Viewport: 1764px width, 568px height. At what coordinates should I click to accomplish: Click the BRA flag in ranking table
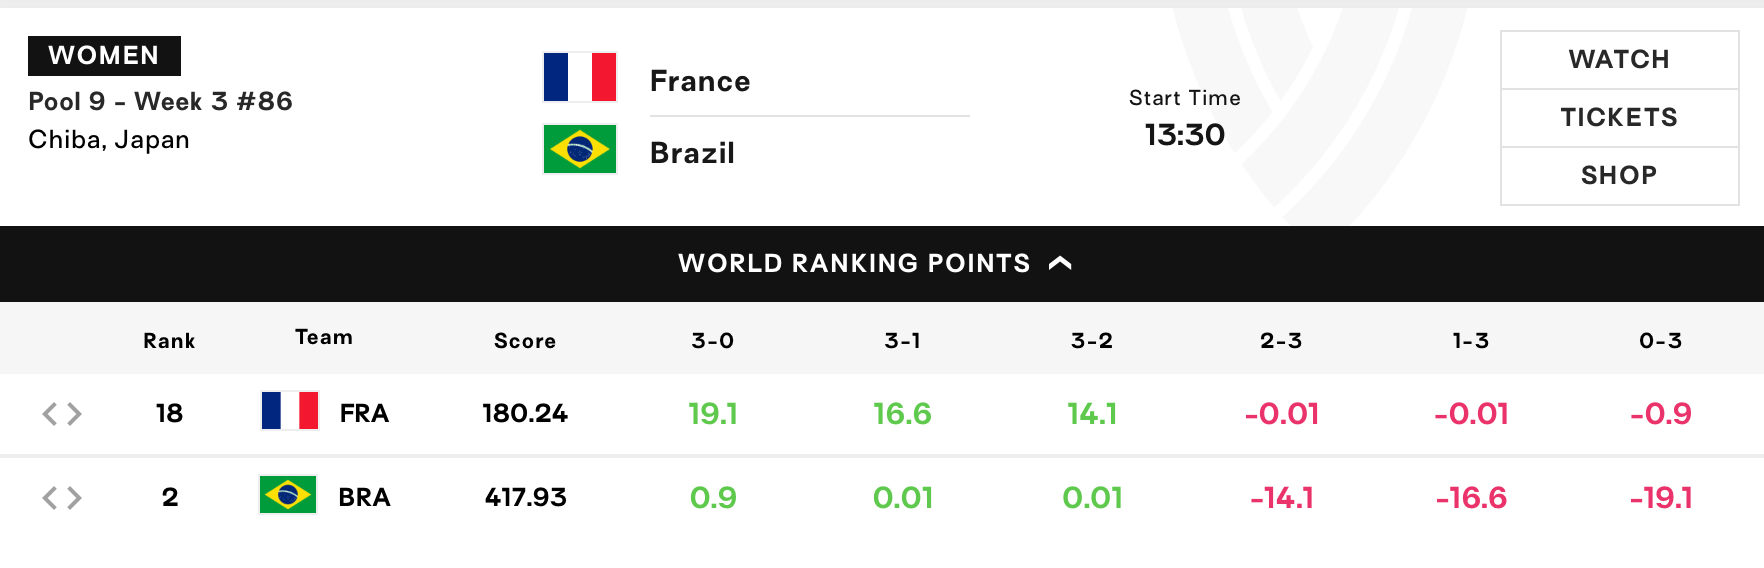[288, 495]
